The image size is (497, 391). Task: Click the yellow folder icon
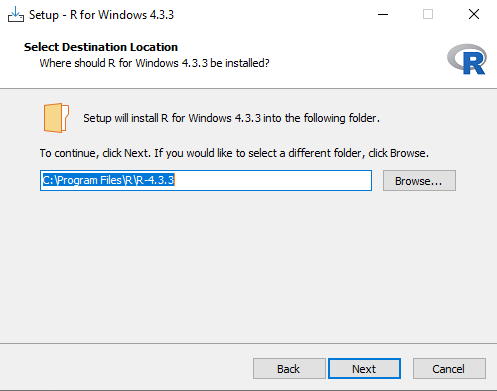click(56, 118)
